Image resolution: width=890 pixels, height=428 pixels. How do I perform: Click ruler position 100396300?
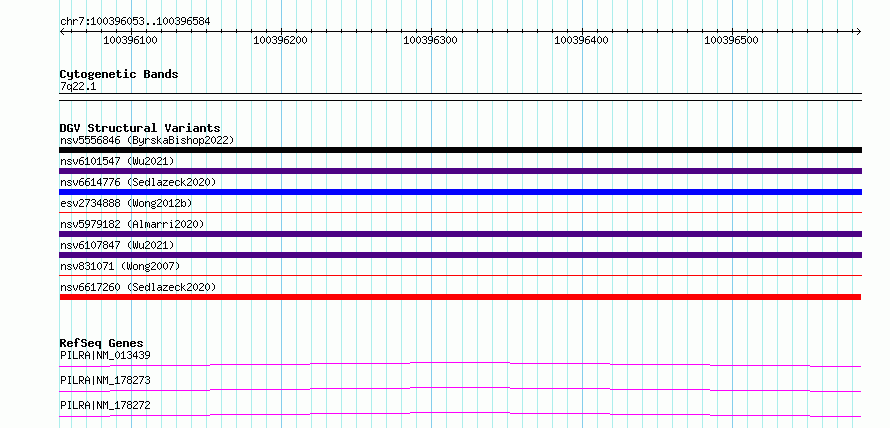430,40
